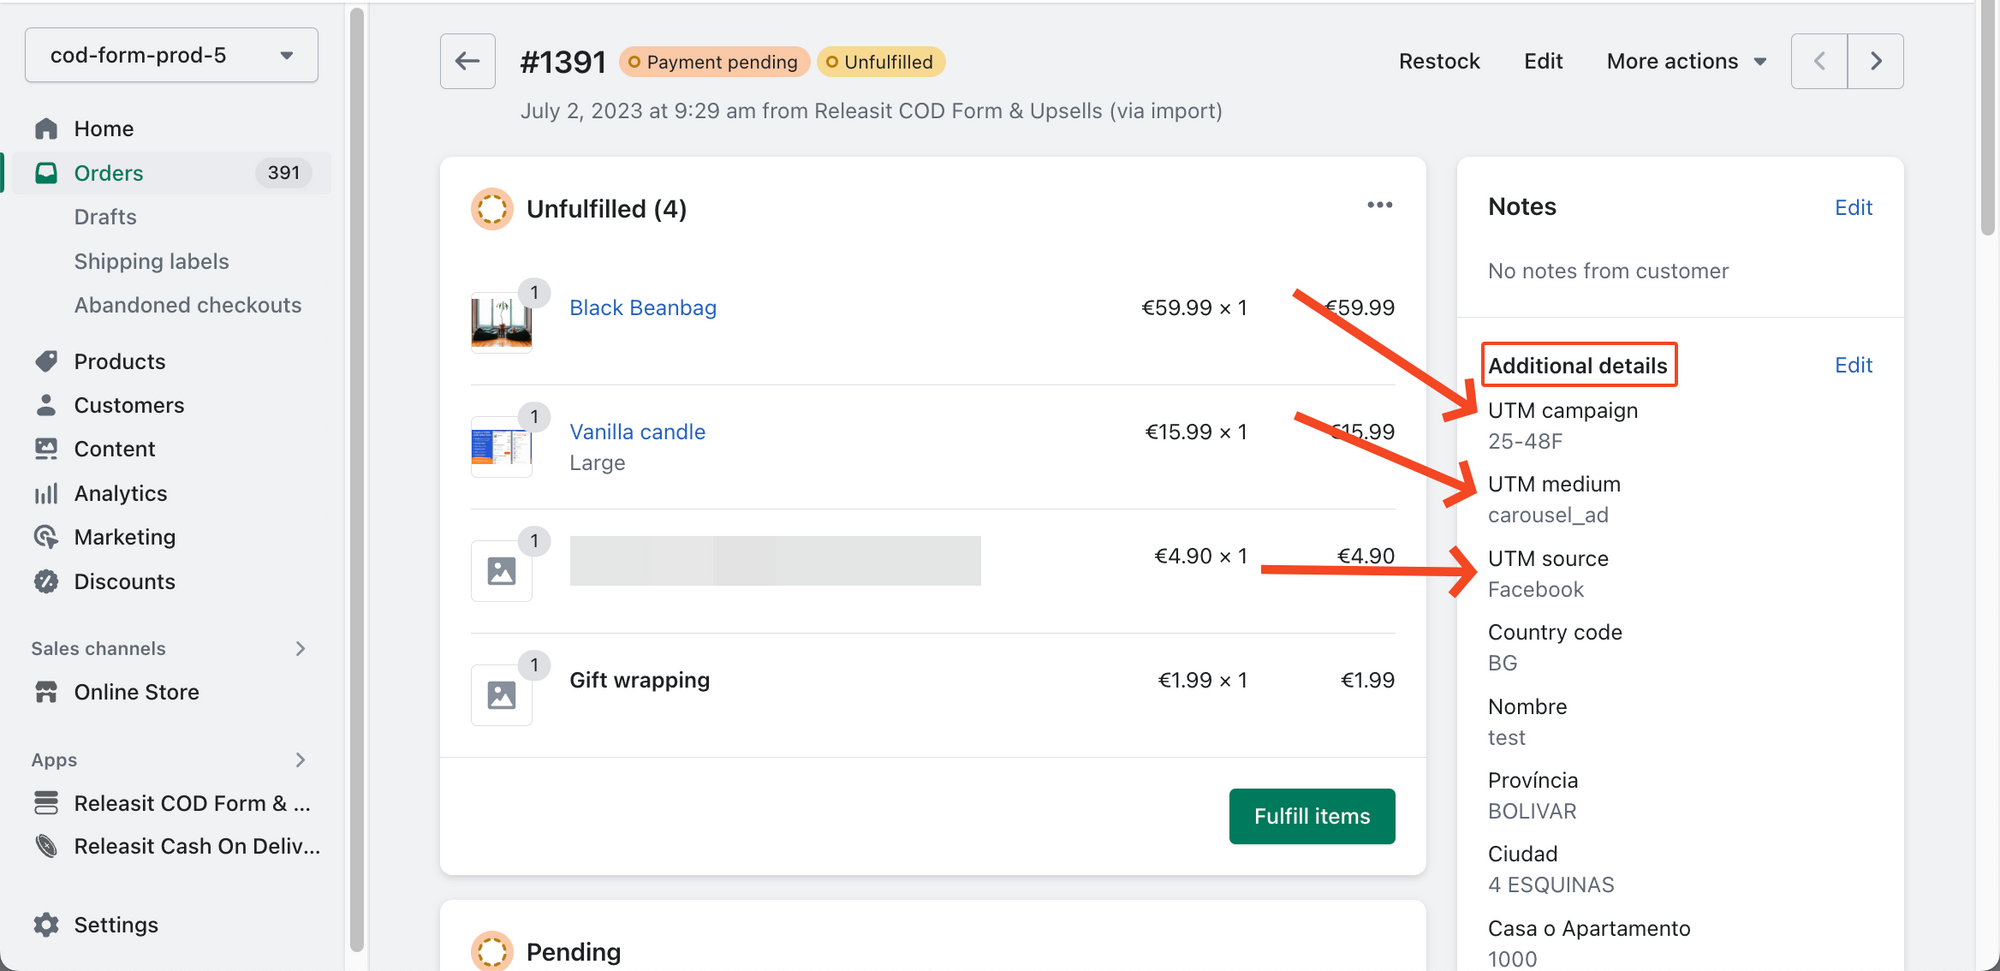Go to previous order with left chevron

[x=1819, y=61]
